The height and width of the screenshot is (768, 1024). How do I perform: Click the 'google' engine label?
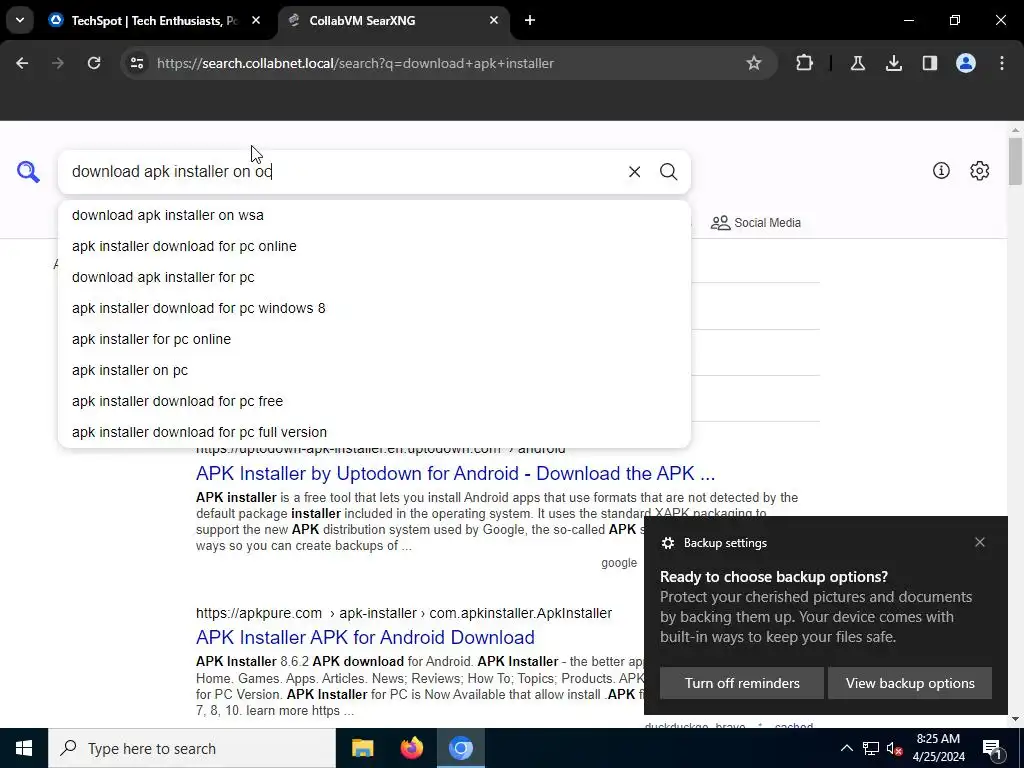[618, 563]
